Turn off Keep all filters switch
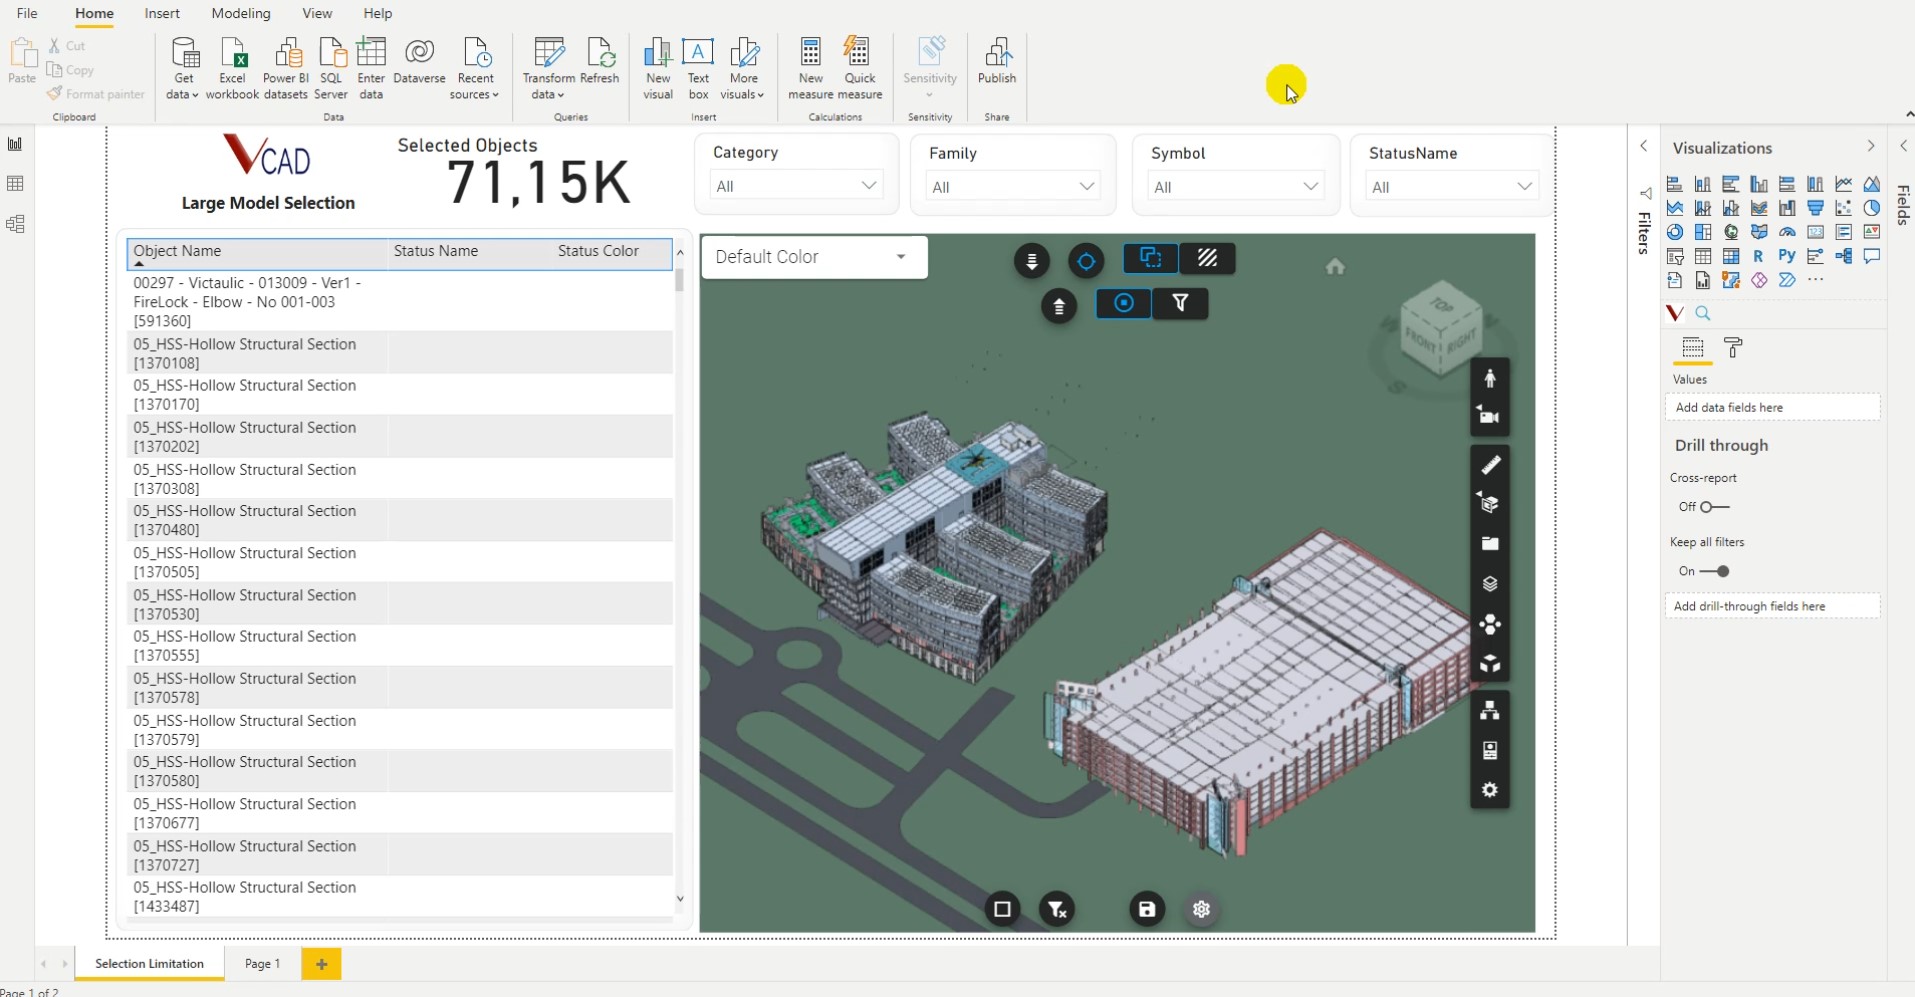Viewport: 1915px width, 997px height. 1714,571
